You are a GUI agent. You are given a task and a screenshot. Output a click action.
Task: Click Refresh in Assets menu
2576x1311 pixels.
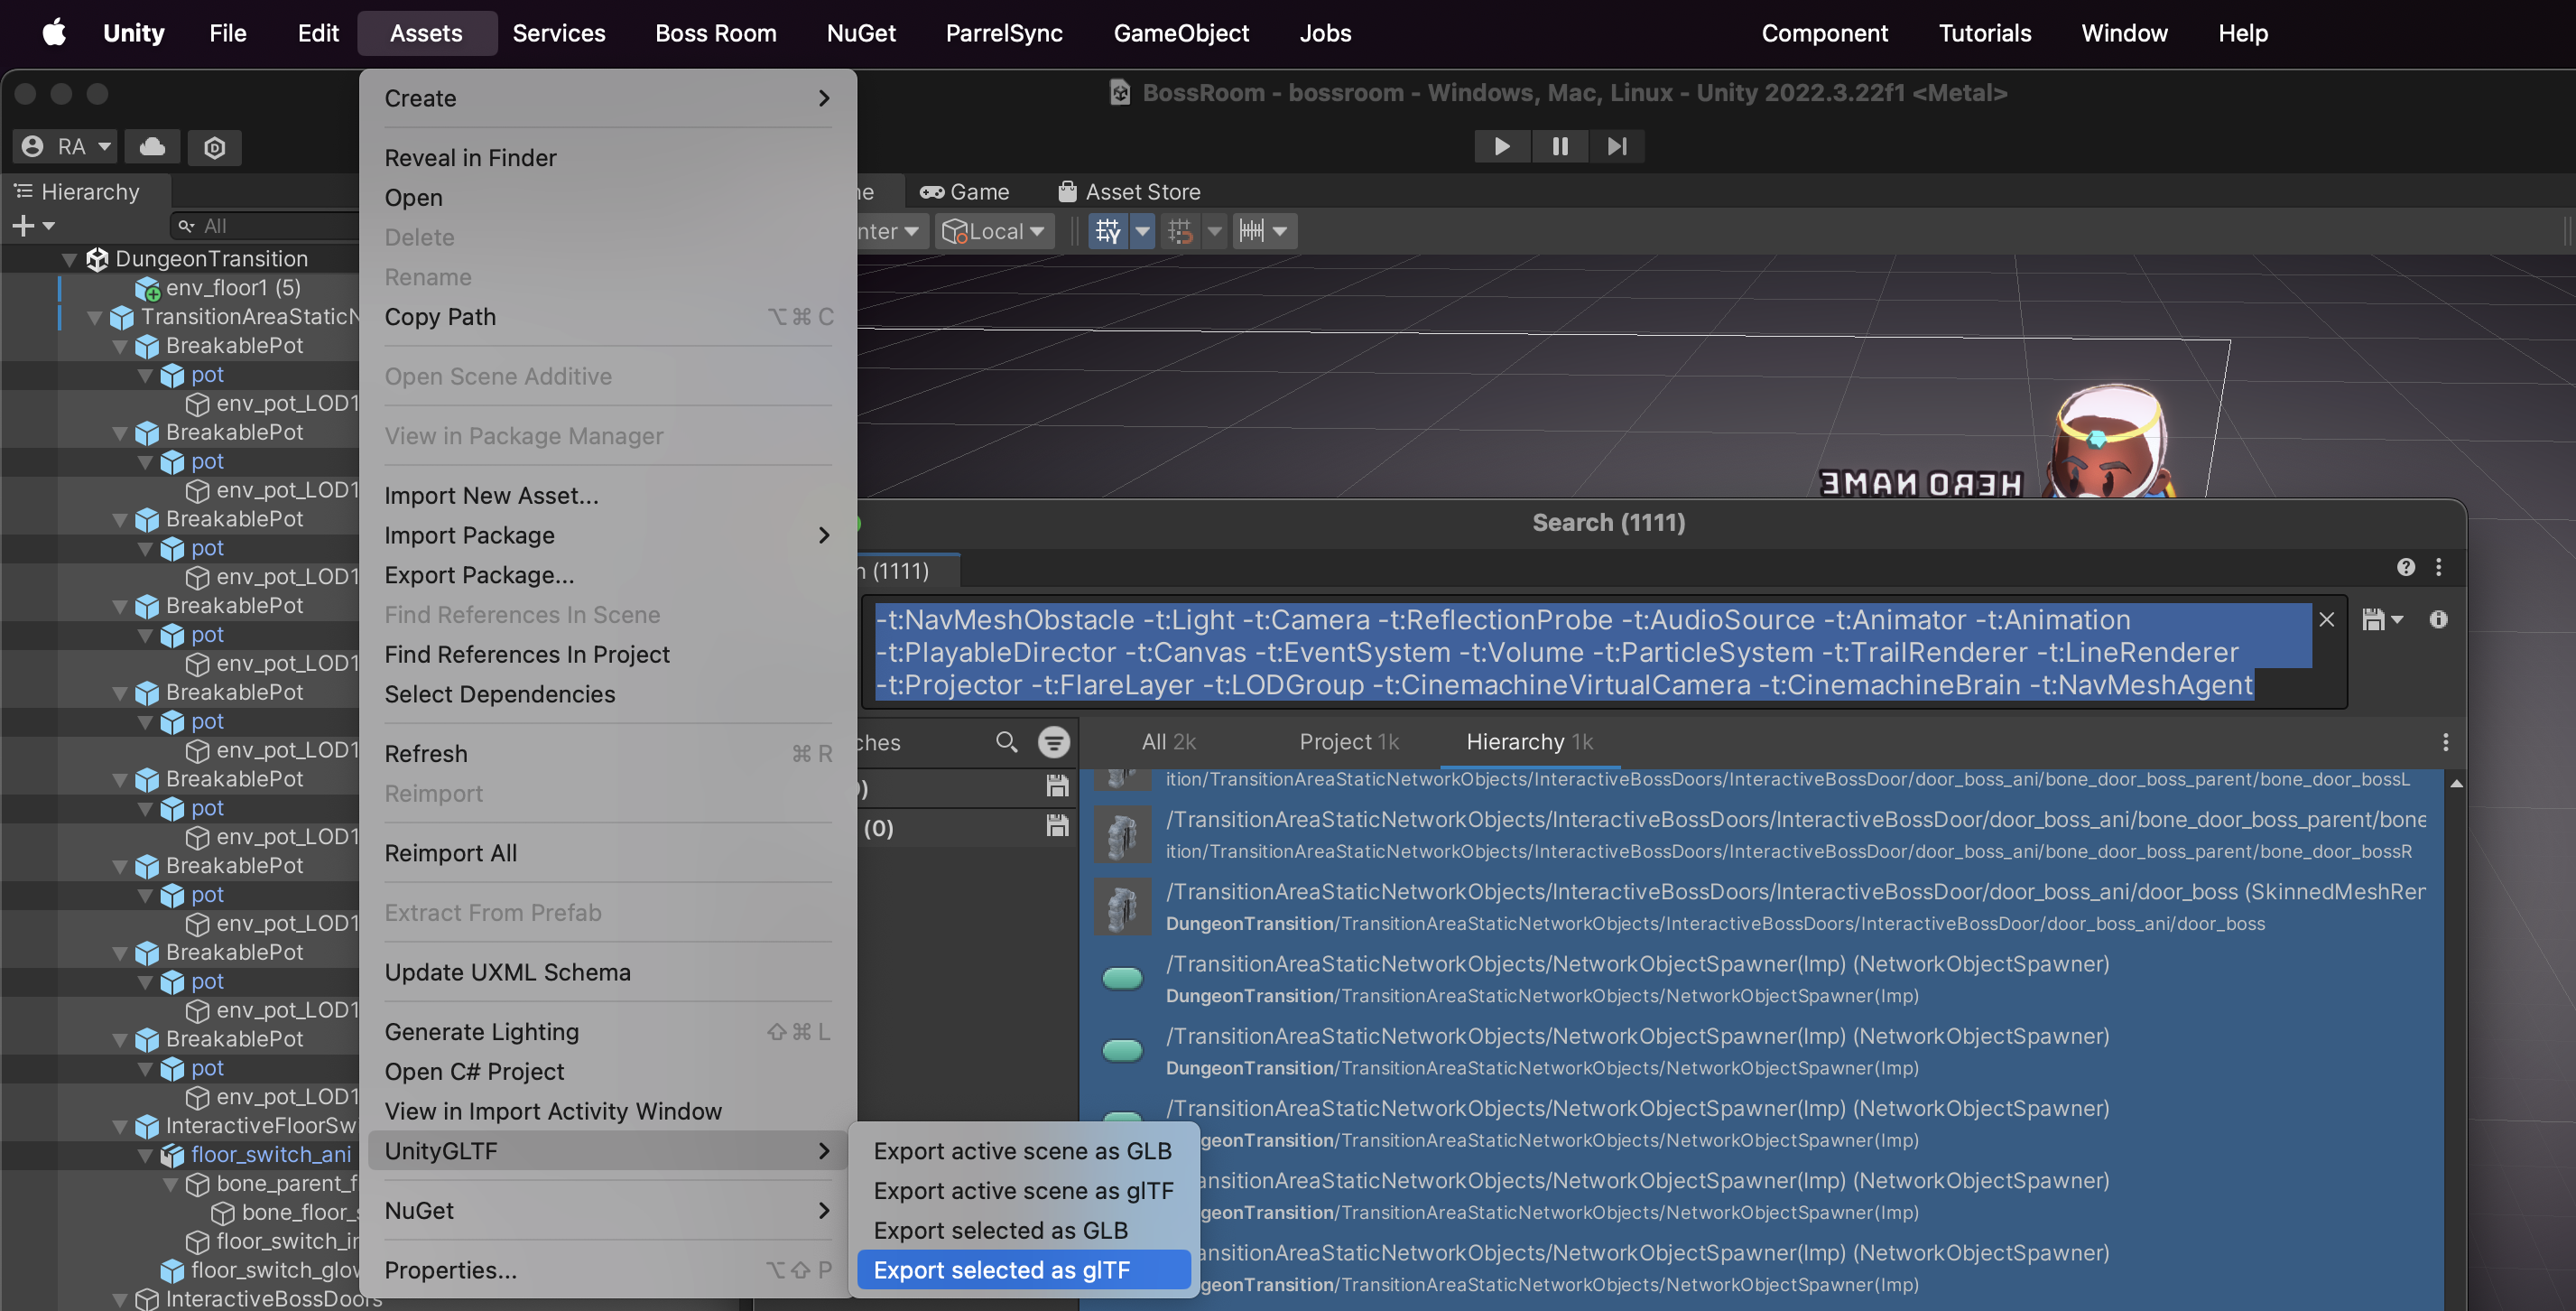[607, 753]
